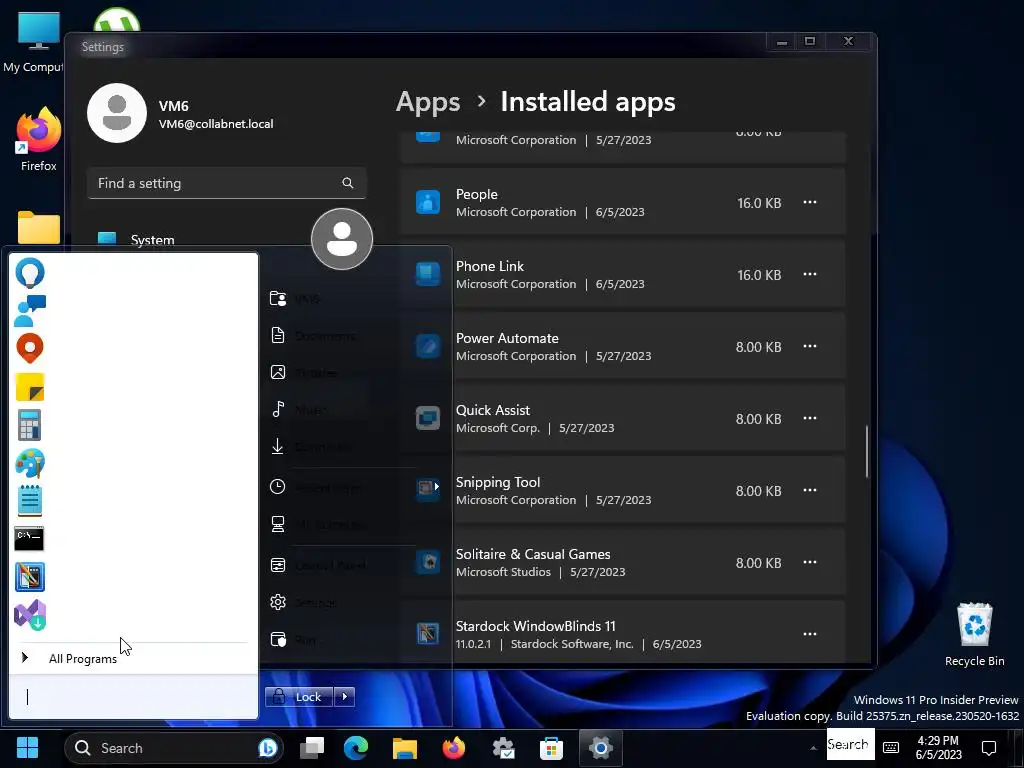Image resolution: width=1024 pixels, height=768 pixels.
Task: Click the active Settings taskbar icon
Action: click(x=600, y=748)
